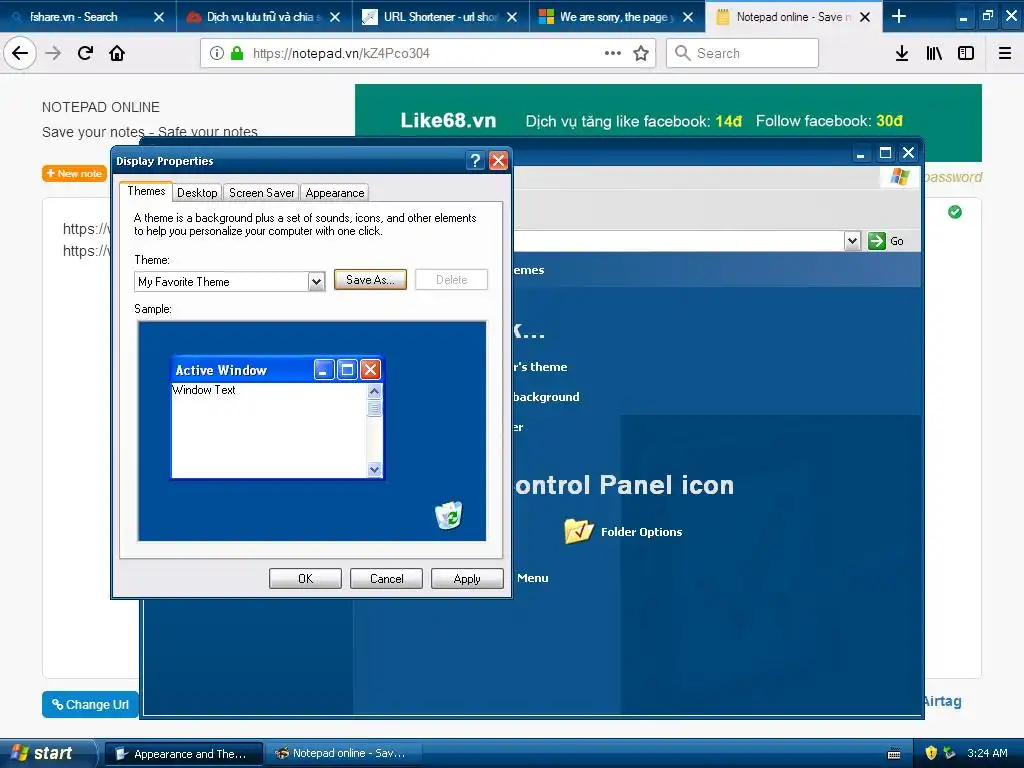Click the Save As... button
Screen dimensions: 1024x768
370,280
